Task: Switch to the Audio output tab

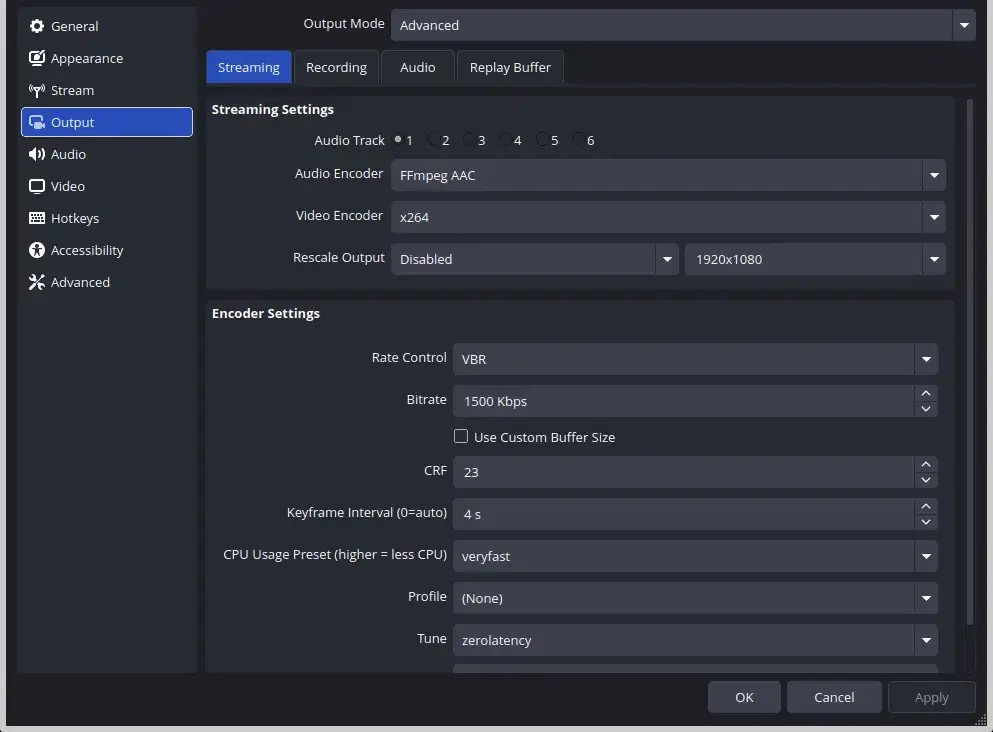Action: coord(417,67)
